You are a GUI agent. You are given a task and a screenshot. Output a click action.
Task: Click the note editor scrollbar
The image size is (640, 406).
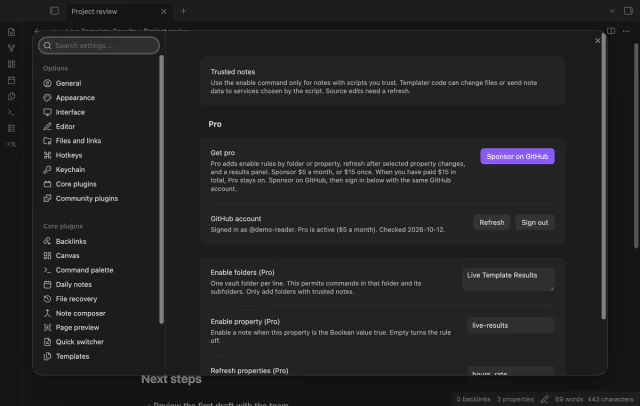tap(636, 145)
